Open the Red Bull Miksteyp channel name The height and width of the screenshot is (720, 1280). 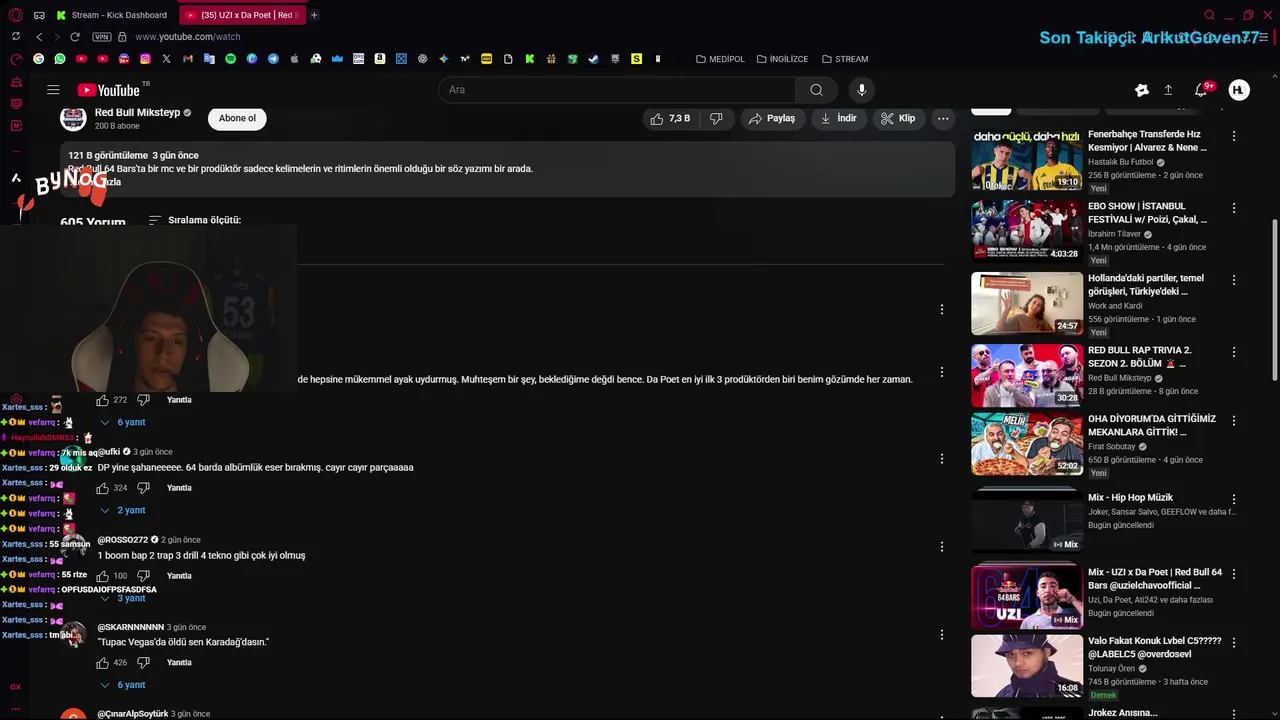pyautogui.click(x=137, y=113)
